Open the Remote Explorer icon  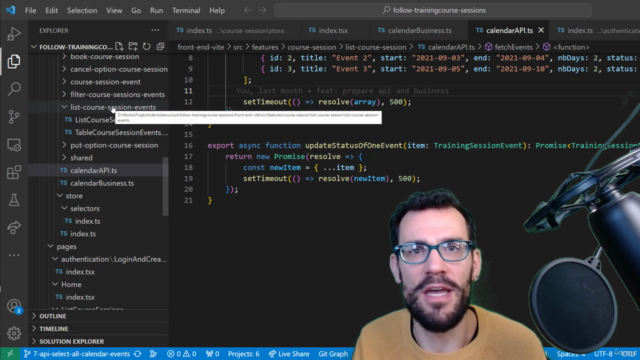point(13,144)
